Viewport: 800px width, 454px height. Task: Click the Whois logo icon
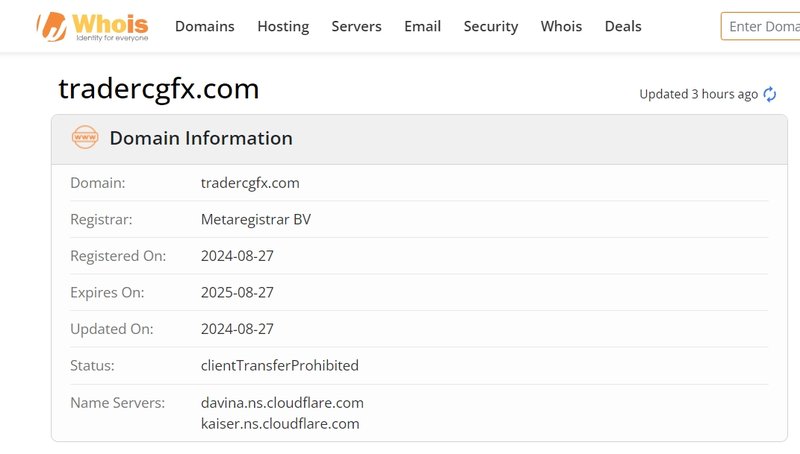tap(51, 26)
